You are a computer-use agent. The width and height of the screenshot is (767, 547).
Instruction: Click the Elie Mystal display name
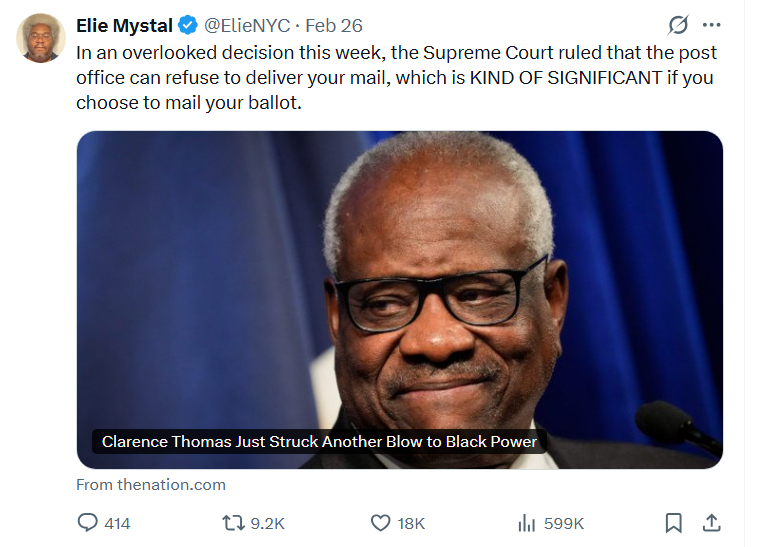pyautogui.click(x=124, y=26)
